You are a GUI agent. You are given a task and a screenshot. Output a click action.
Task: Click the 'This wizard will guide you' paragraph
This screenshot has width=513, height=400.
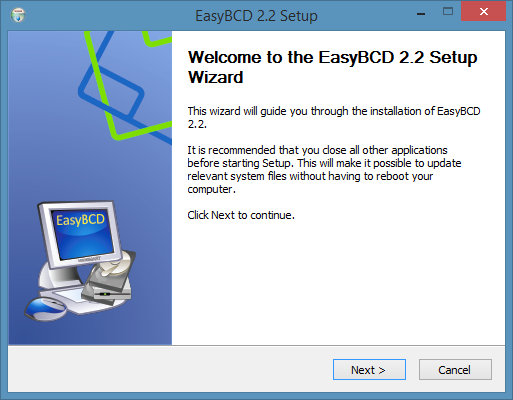click(334, 117)
